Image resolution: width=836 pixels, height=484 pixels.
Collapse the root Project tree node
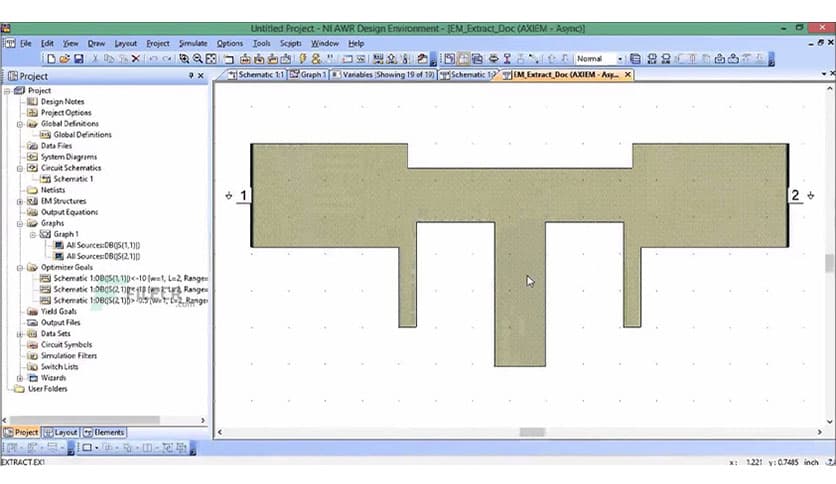coord(7,91)
